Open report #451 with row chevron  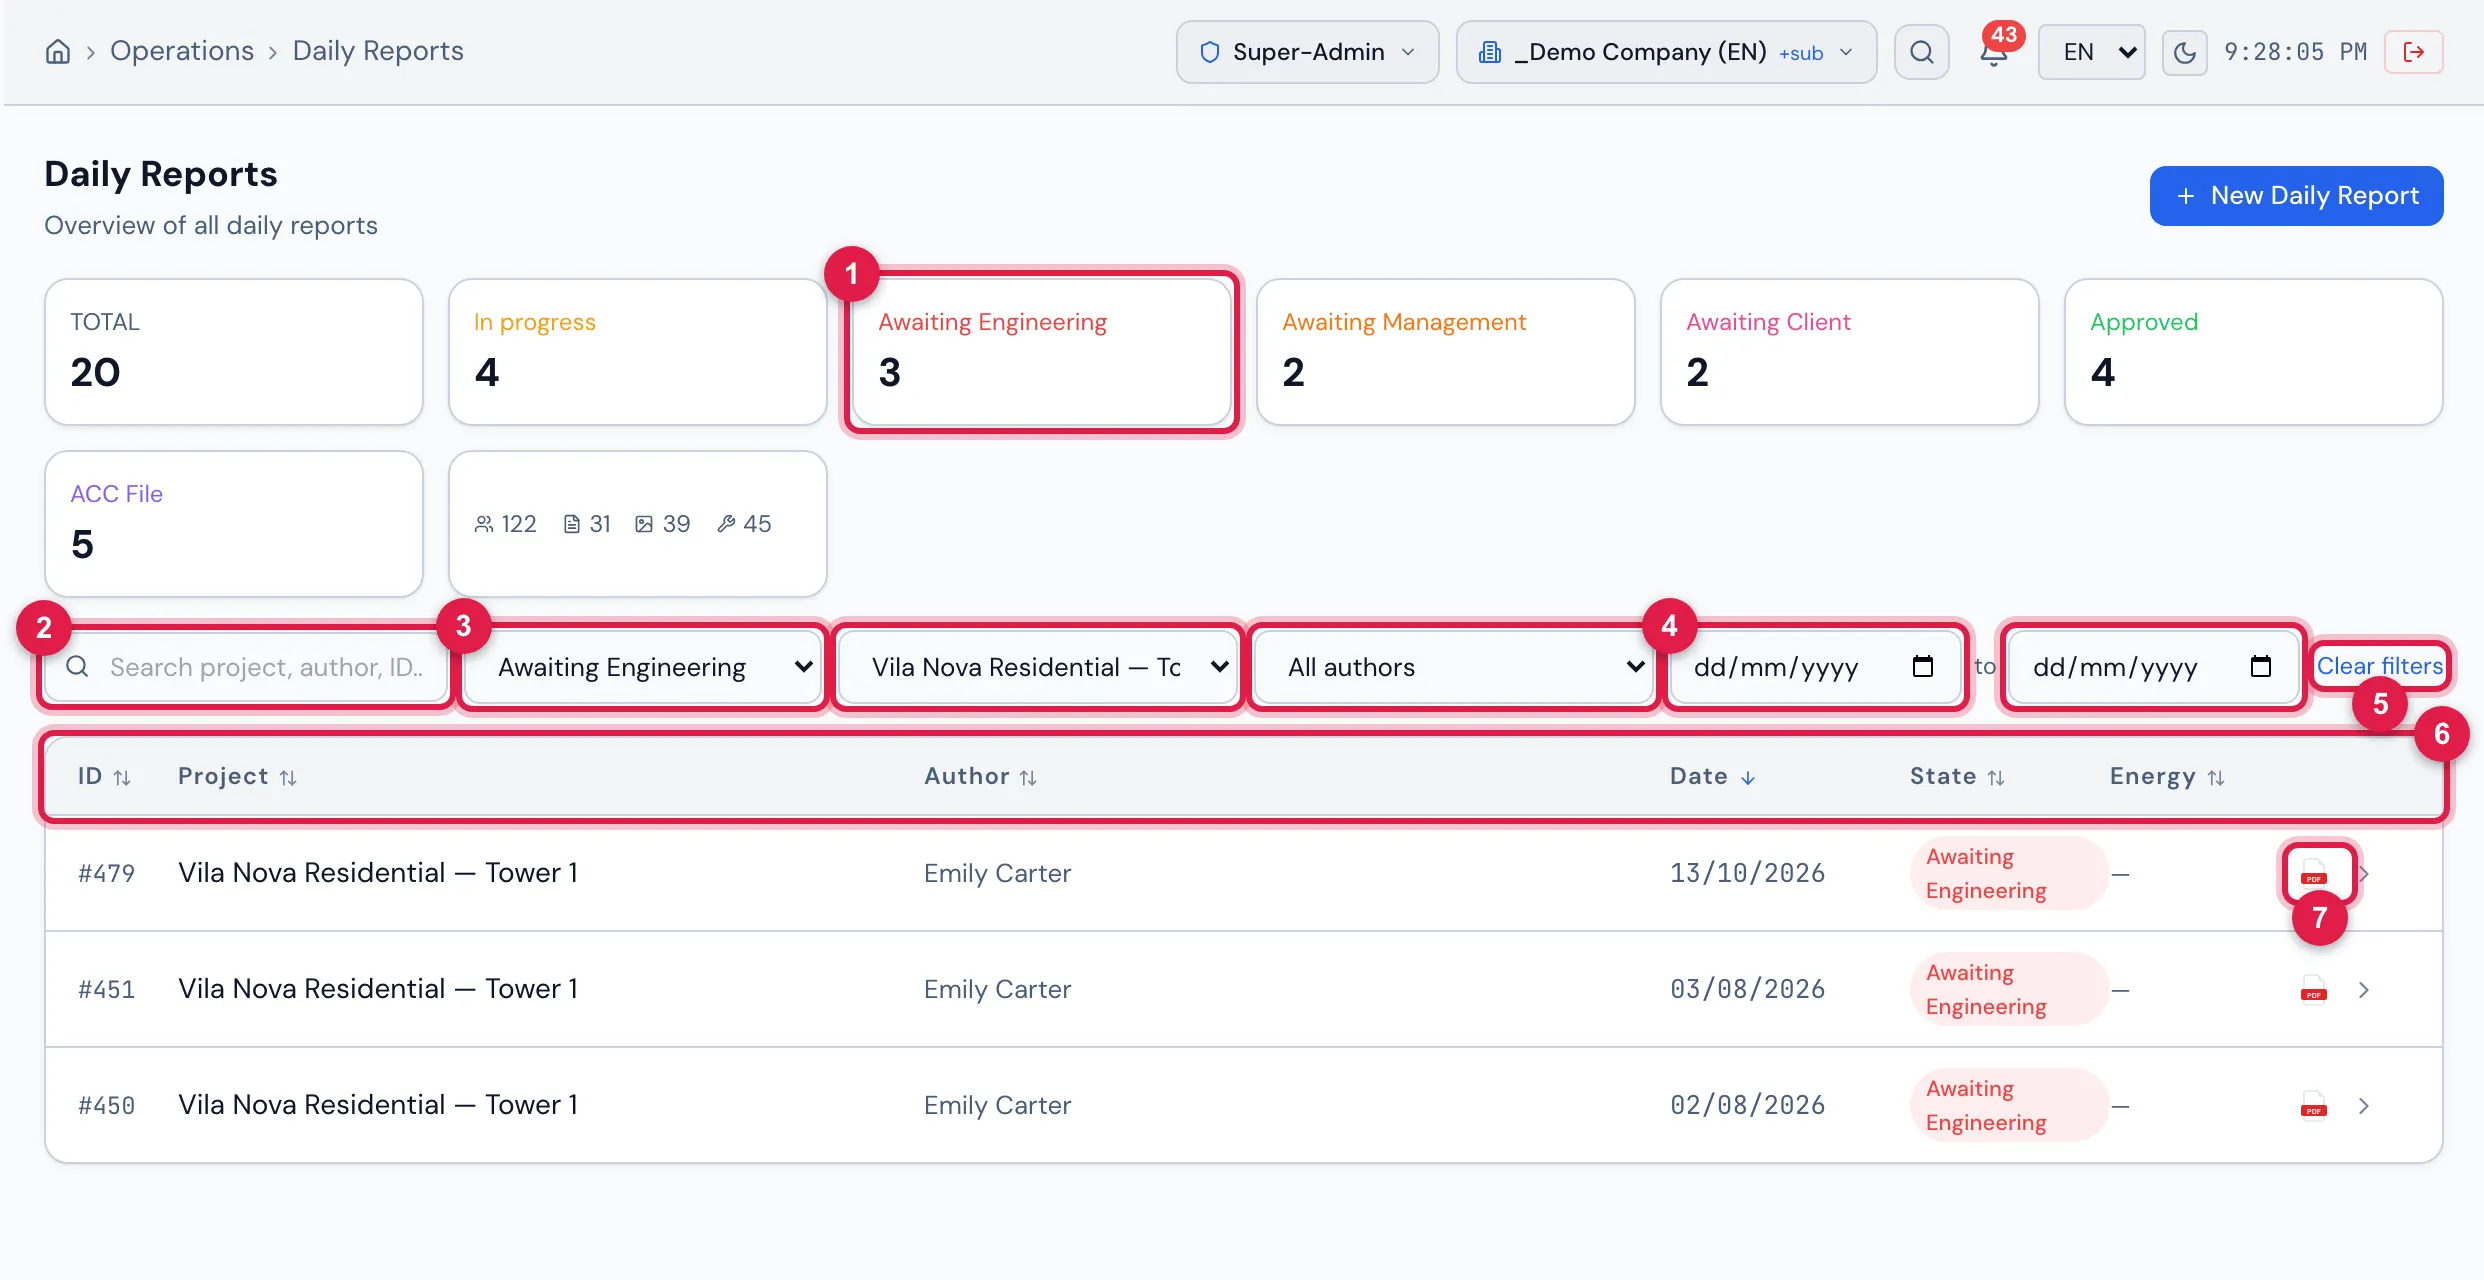(x=2364, y=989)
